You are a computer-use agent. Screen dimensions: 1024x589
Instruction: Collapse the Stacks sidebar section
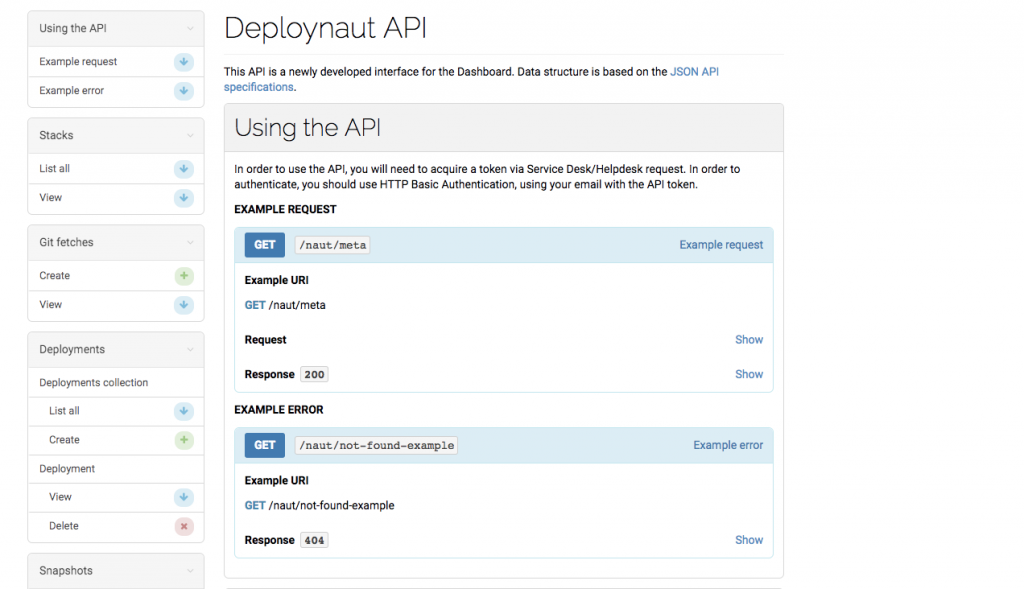click(190, 136)
